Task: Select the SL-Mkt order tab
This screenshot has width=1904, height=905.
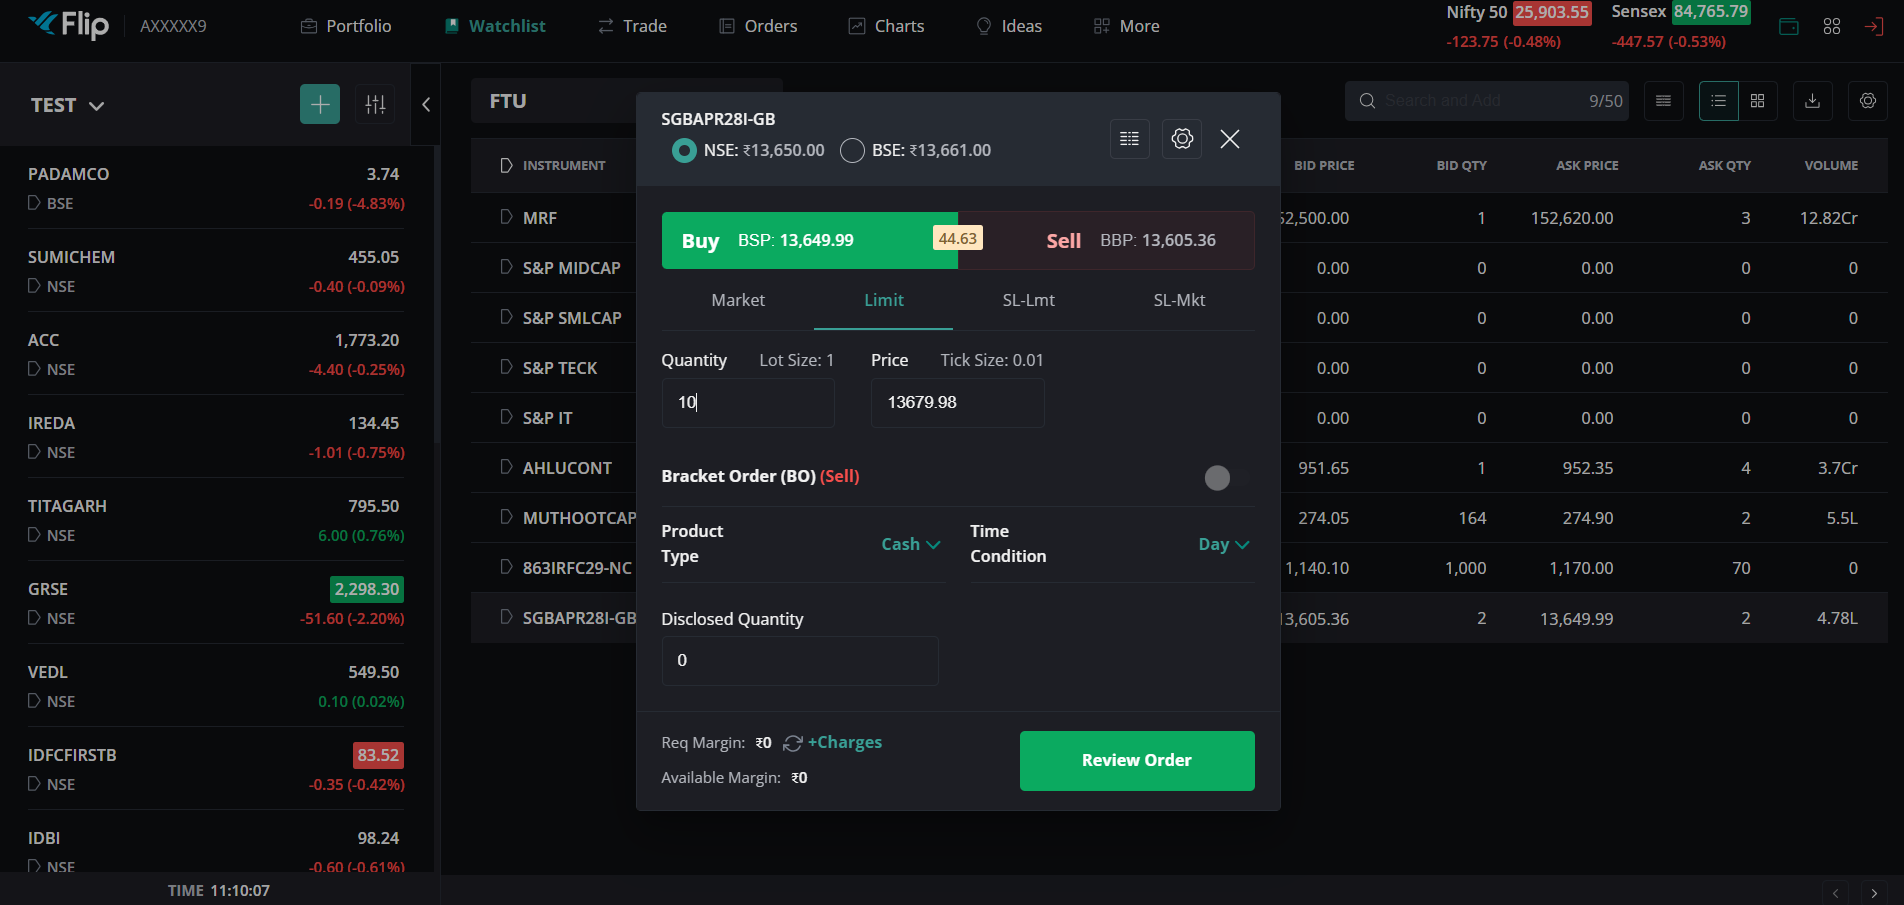Action: (1179, 301)
